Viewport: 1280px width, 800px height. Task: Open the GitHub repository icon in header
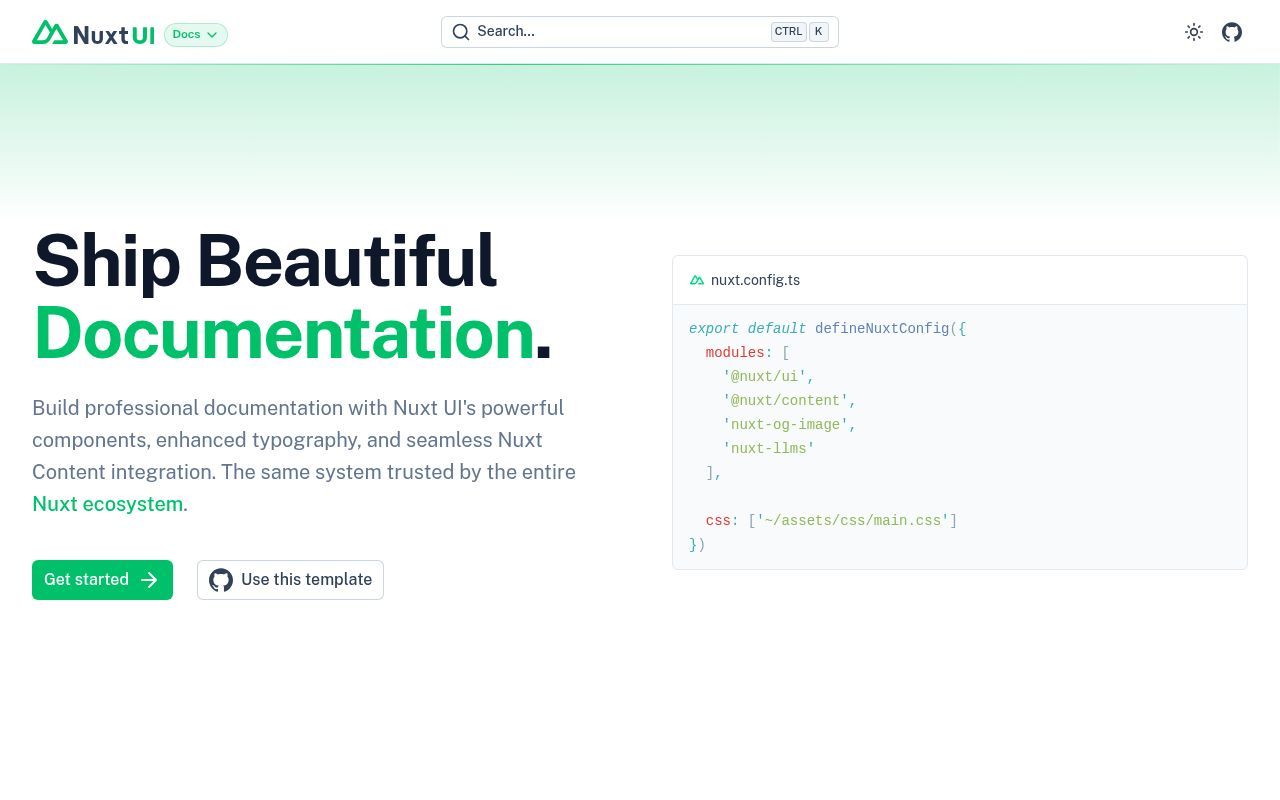point(1232,32)
